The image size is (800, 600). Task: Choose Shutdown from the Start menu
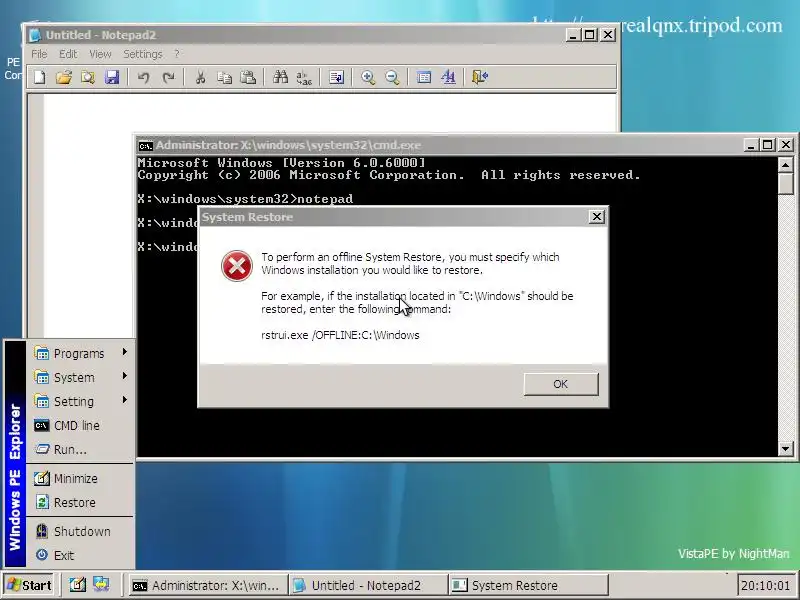click(80, 532)
